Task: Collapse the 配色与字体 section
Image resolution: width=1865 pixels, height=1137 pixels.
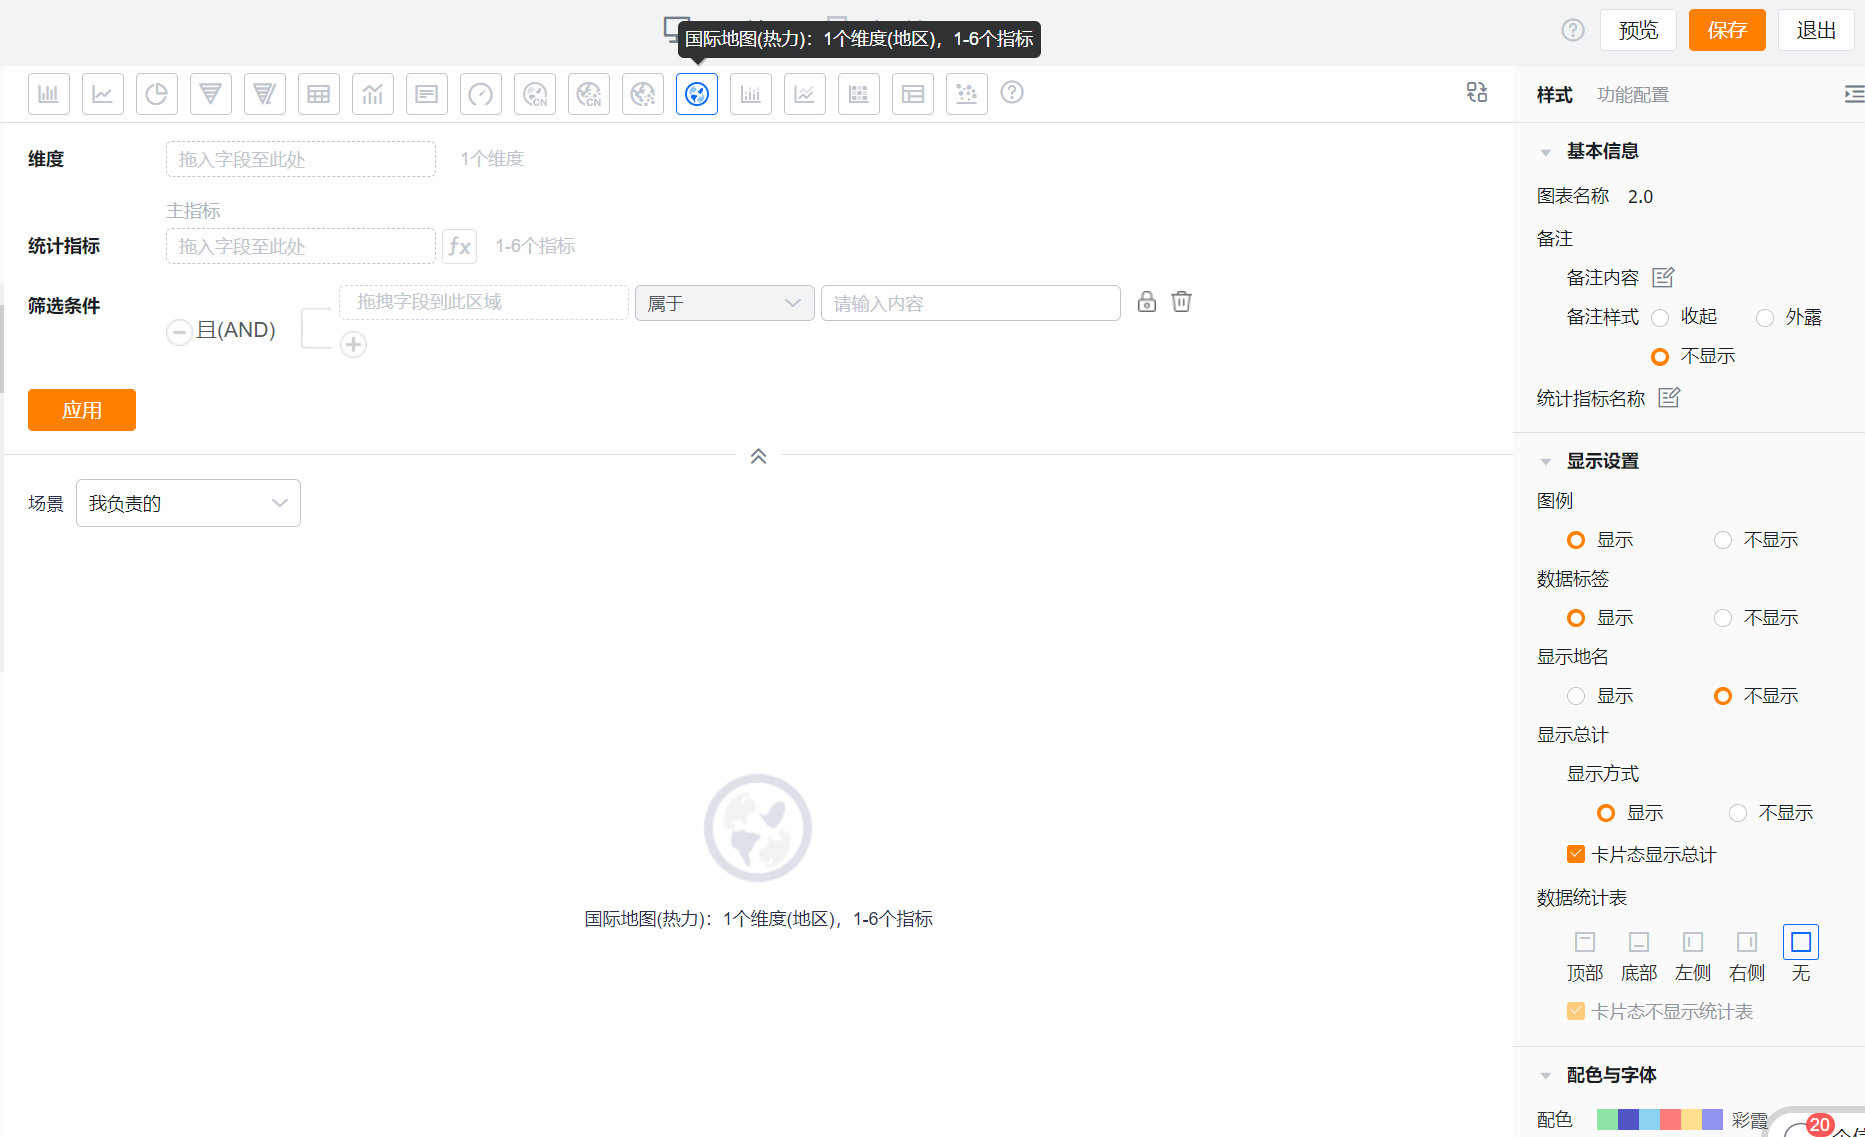Action: coord(1546,1076)
